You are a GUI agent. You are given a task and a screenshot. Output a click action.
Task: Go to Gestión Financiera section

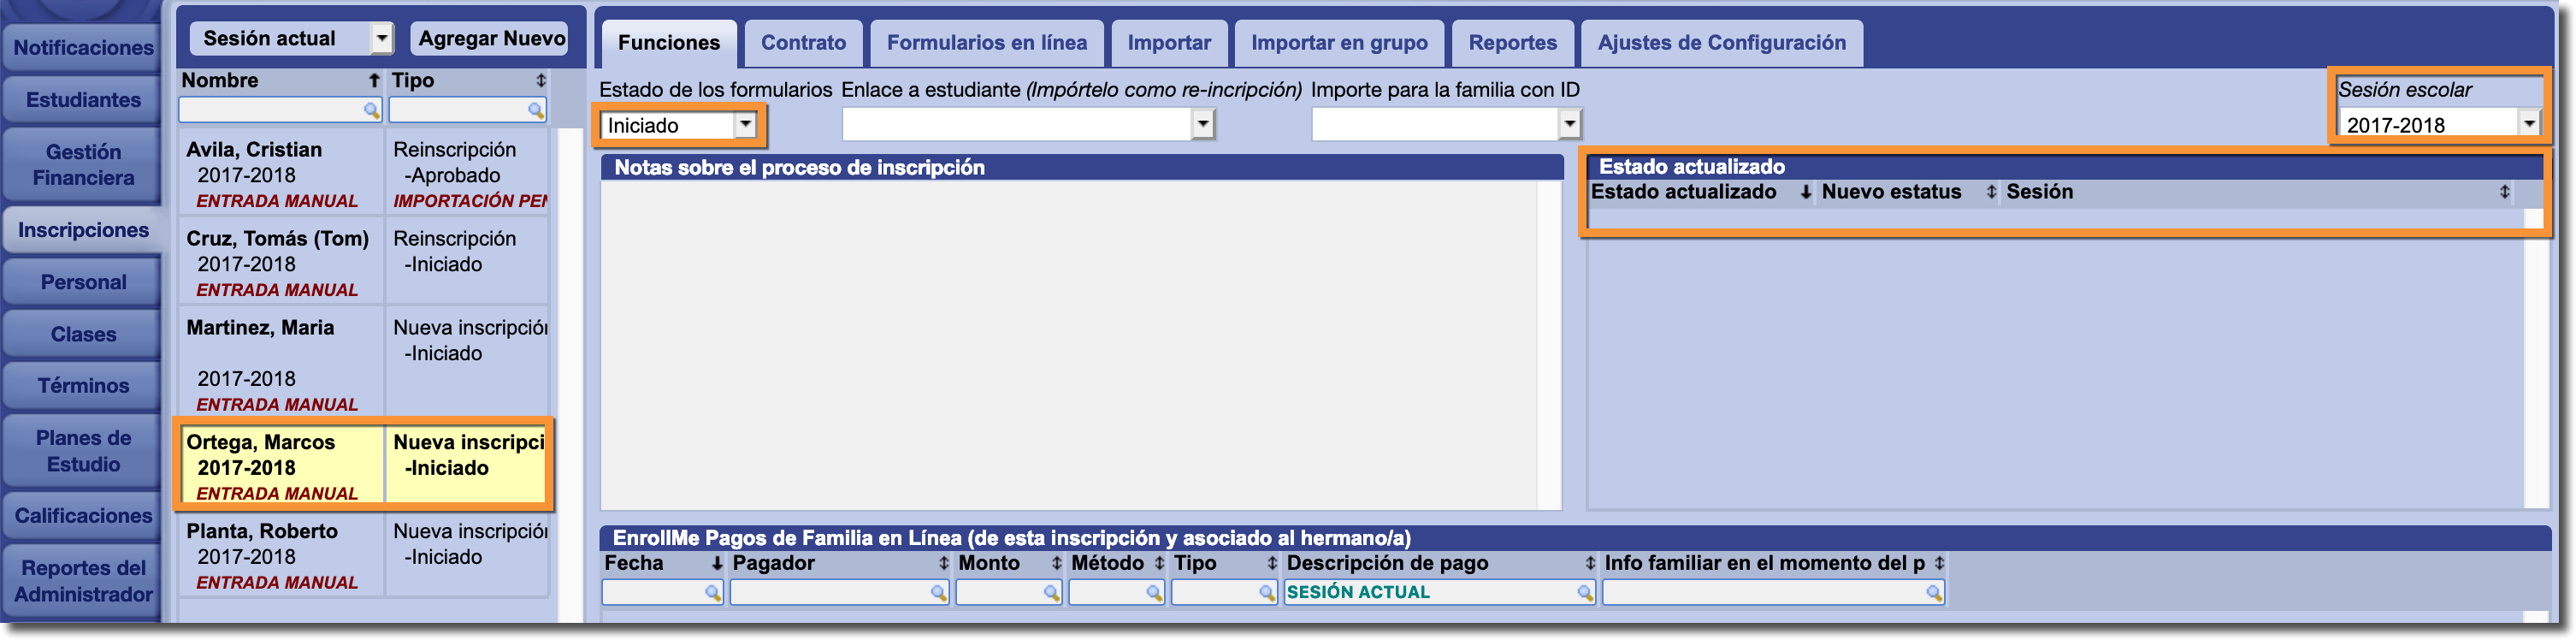[83, 165]
